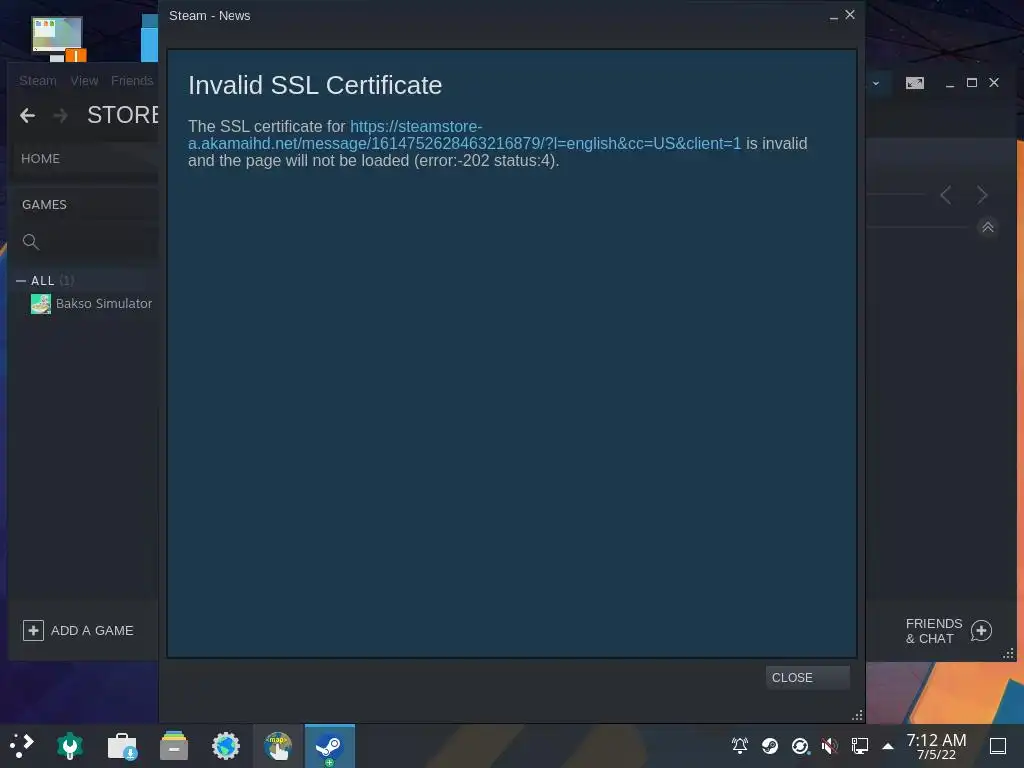Screen dimensions: 1024x768
Task: Click the Bakso Simulator game icon
Action: 40,304
